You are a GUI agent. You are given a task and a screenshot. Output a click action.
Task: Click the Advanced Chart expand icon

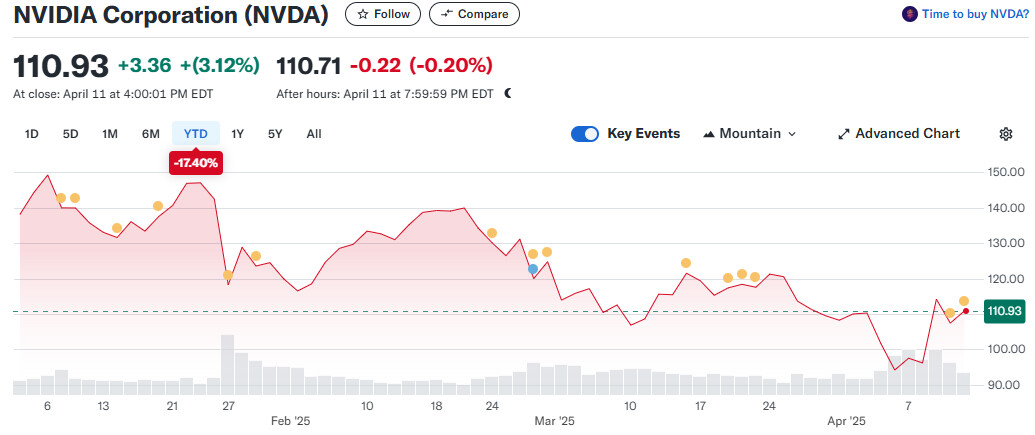coord(843,134)
